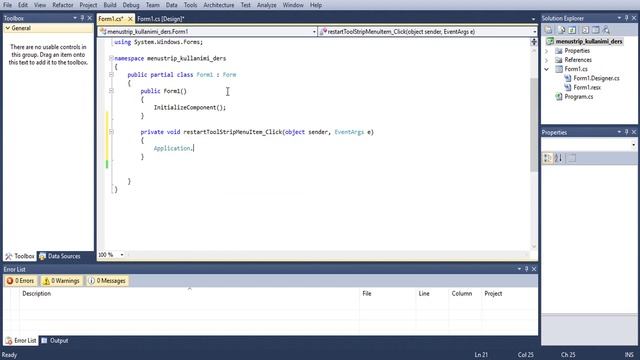Image resolution: width=640 pixels, height=360 pixels.
Task: Click the Property Pages icon in Properties panel
Action: [572, 158]
